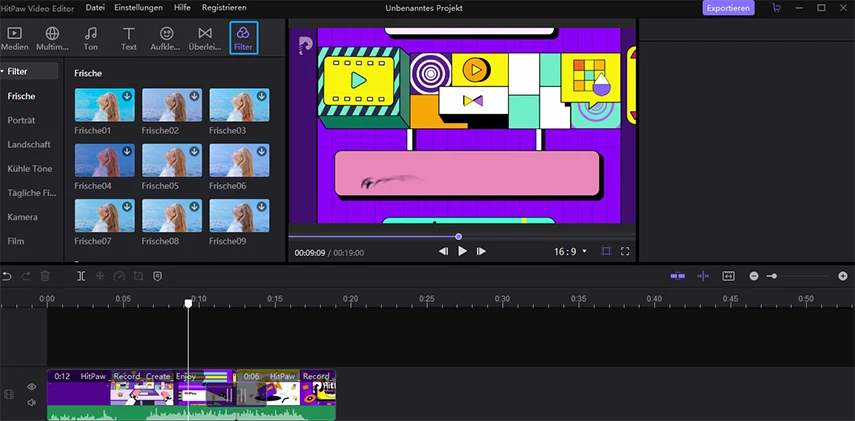This screenshot has height=421, width=855.
Task: Click the freeze frame icon
Action: (100, 276)
